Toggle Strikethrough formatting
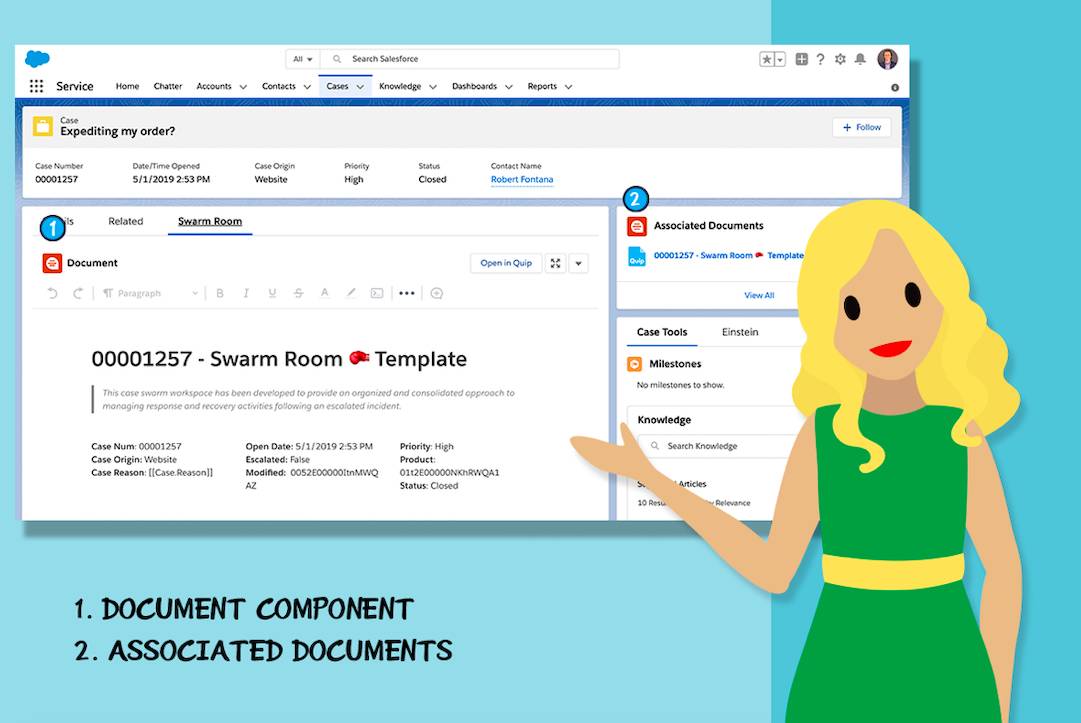The height and width of the screenshot is (723, 1081). (x=299, y=294)
